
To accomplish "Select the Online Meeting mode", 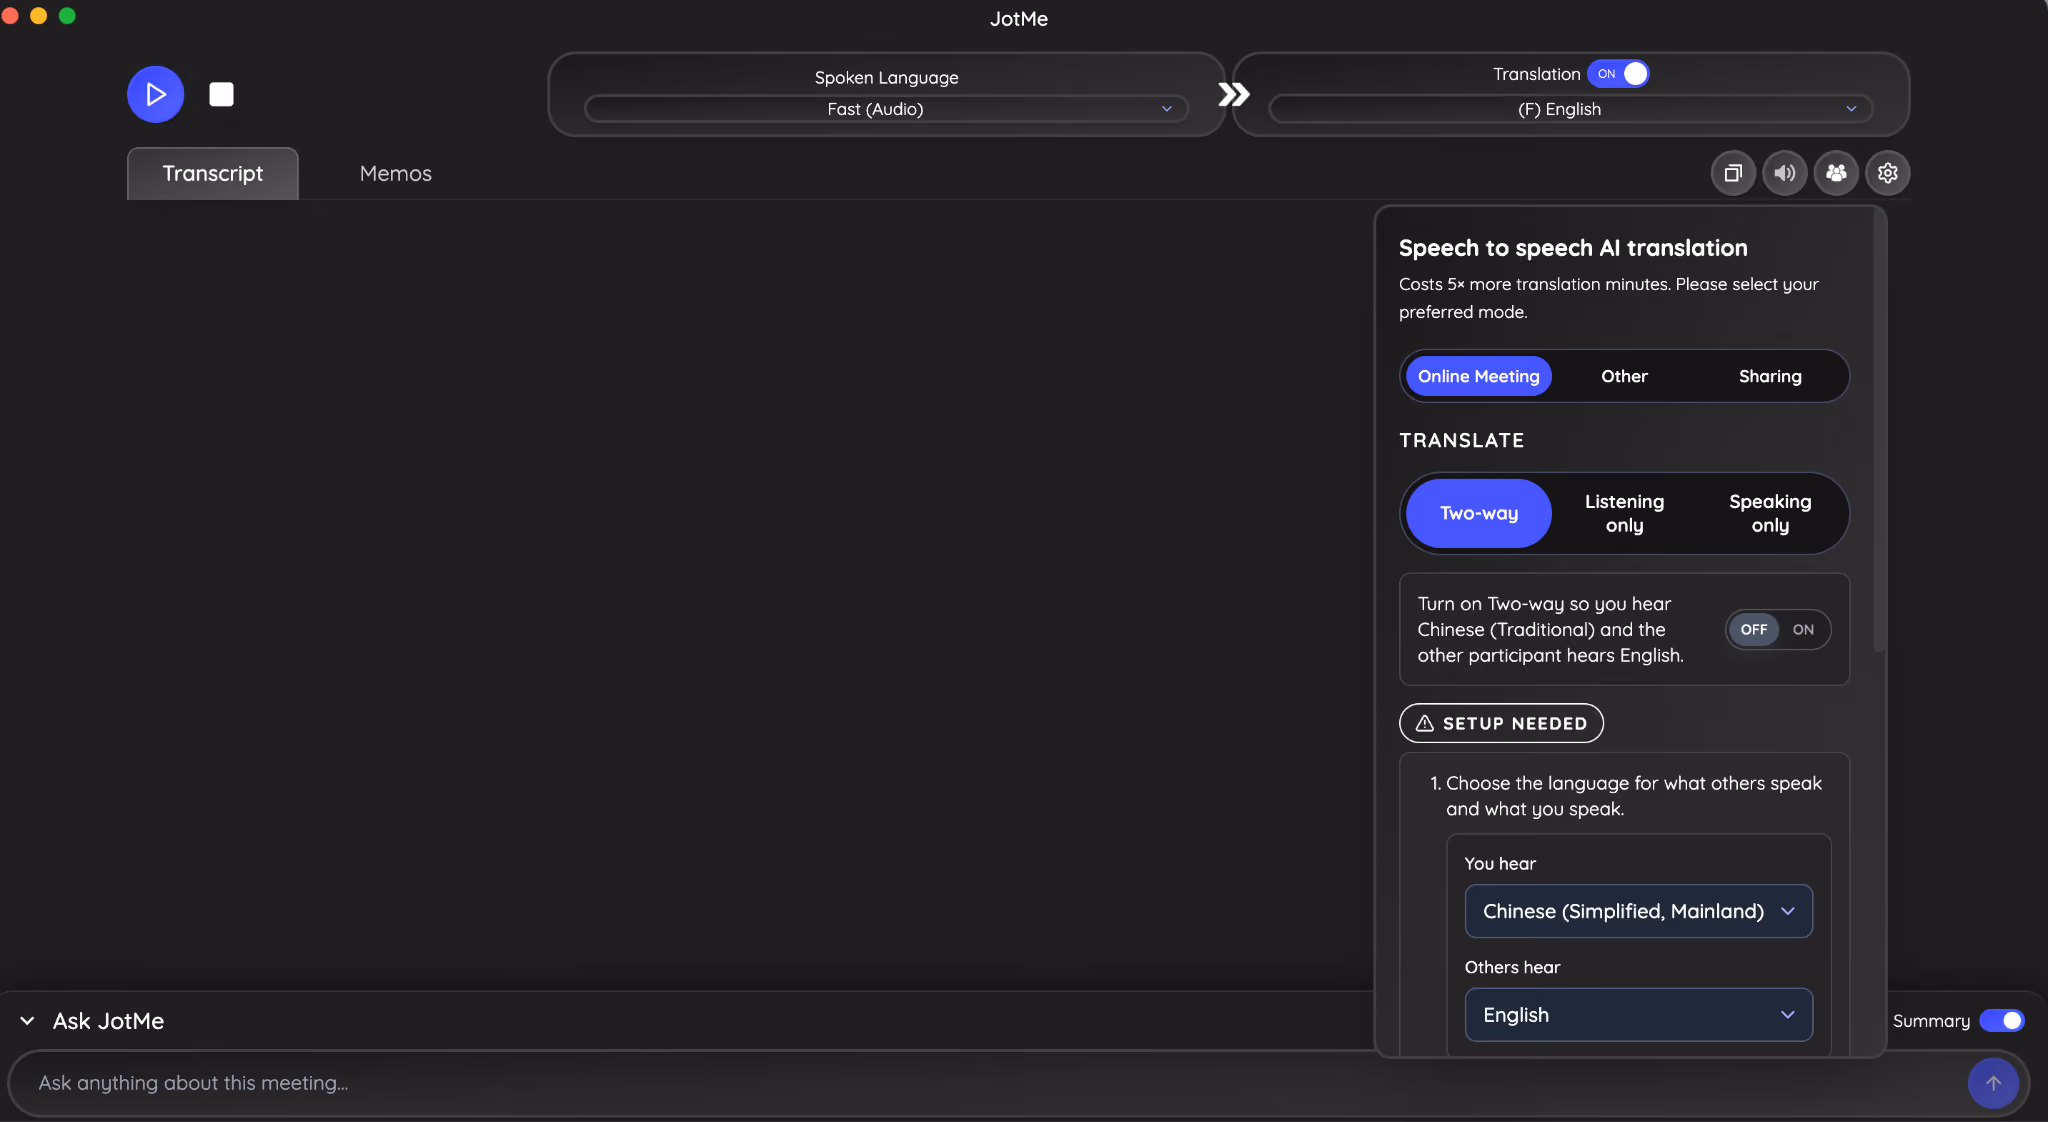I will tap(1478, 376).
